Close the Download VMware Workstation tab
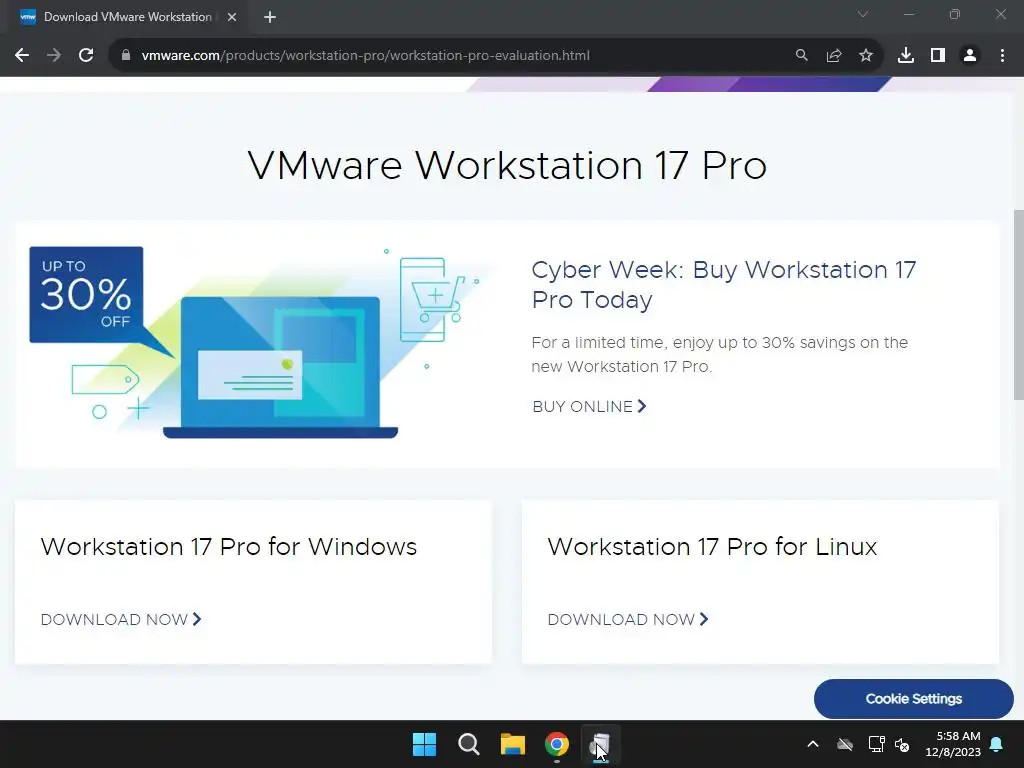Screen dimensions: 1024x768 [x=232, y=17]
